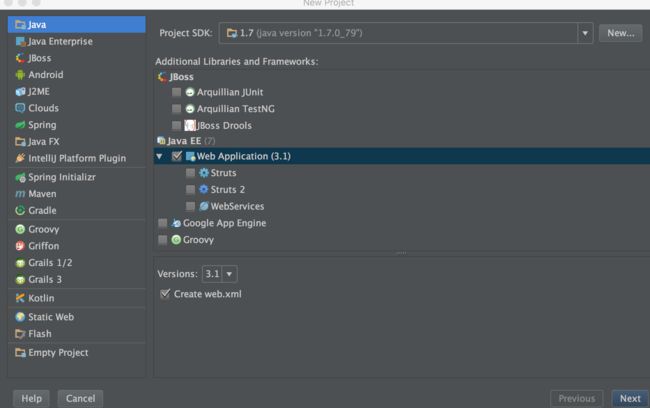Screen dimensions: 650x408
Task: Click the Arquillian TestNG icon
Action: (x=190, y=109)
